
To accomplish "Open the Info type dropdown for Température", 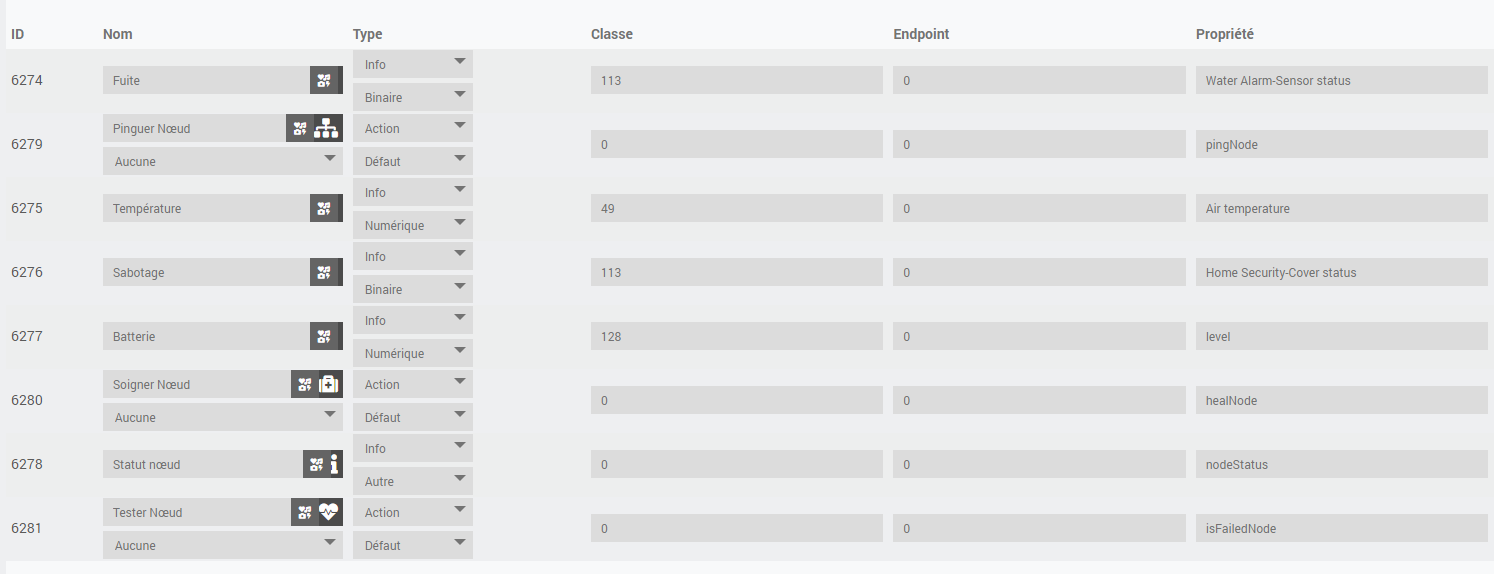I will pyautogui.click(x=413, y=192).
